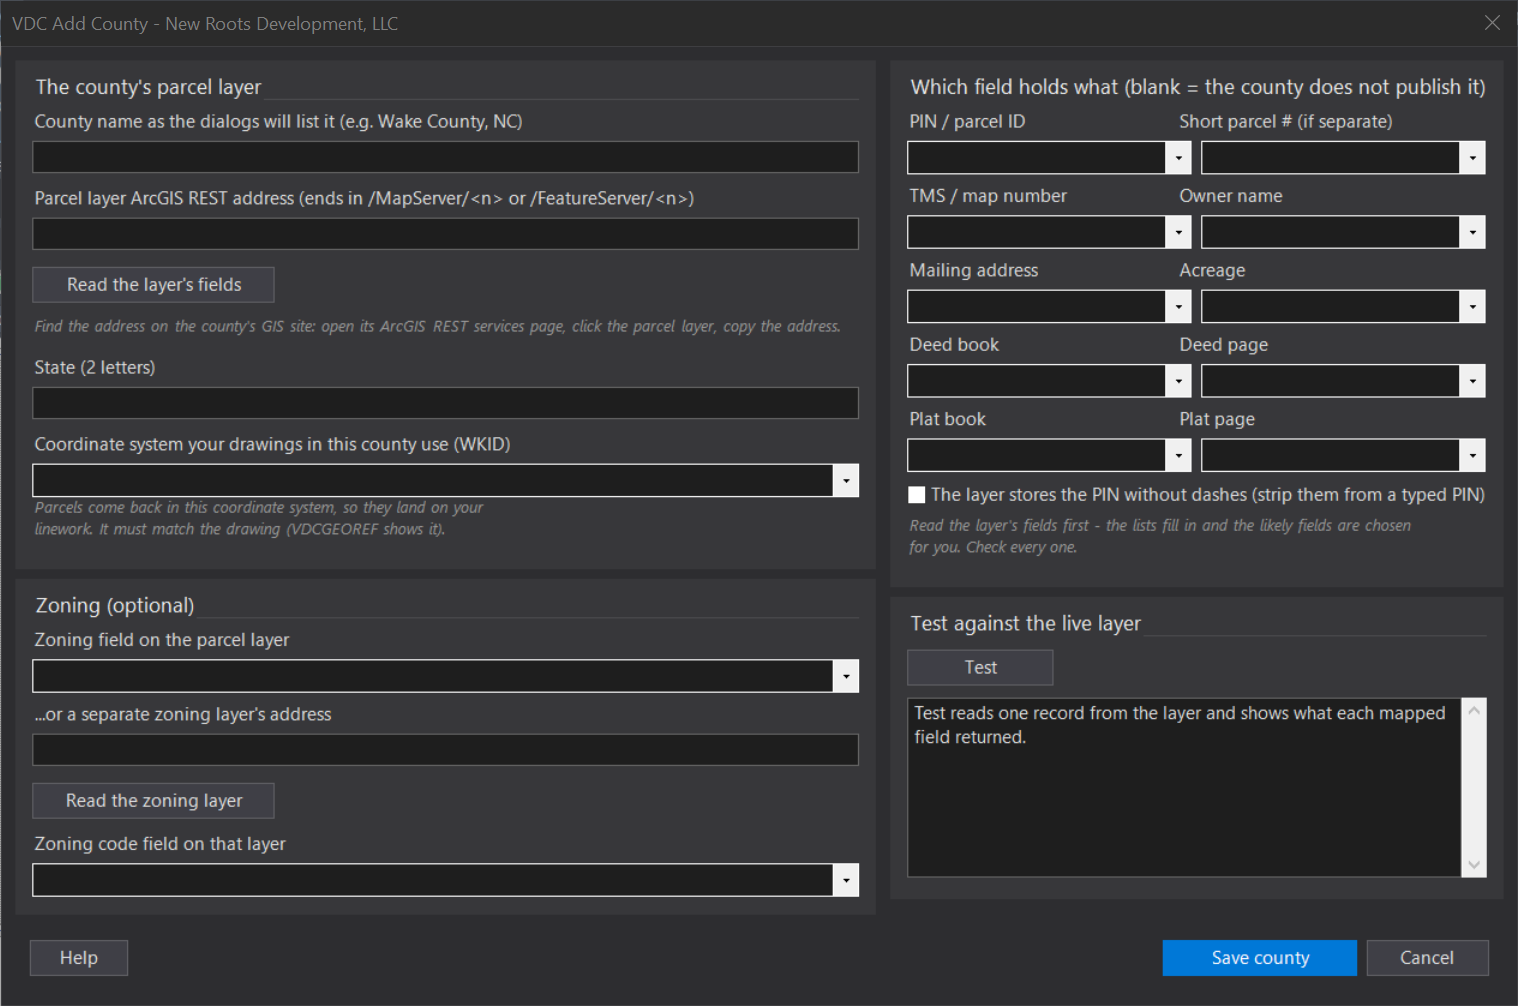1518x1006 pixels.
Task: Open the TMS / map number dropdown
Action: click(x=1178, y=232)
